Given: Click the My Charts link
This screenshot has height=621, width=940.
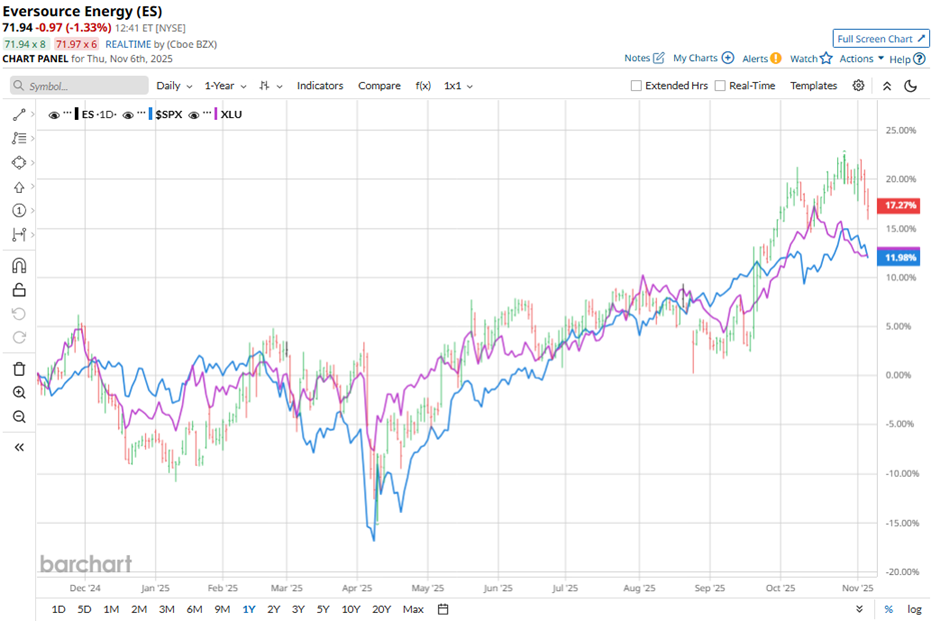Looking at the screenshot, I should pyautogui.click(x=695, y=58).
